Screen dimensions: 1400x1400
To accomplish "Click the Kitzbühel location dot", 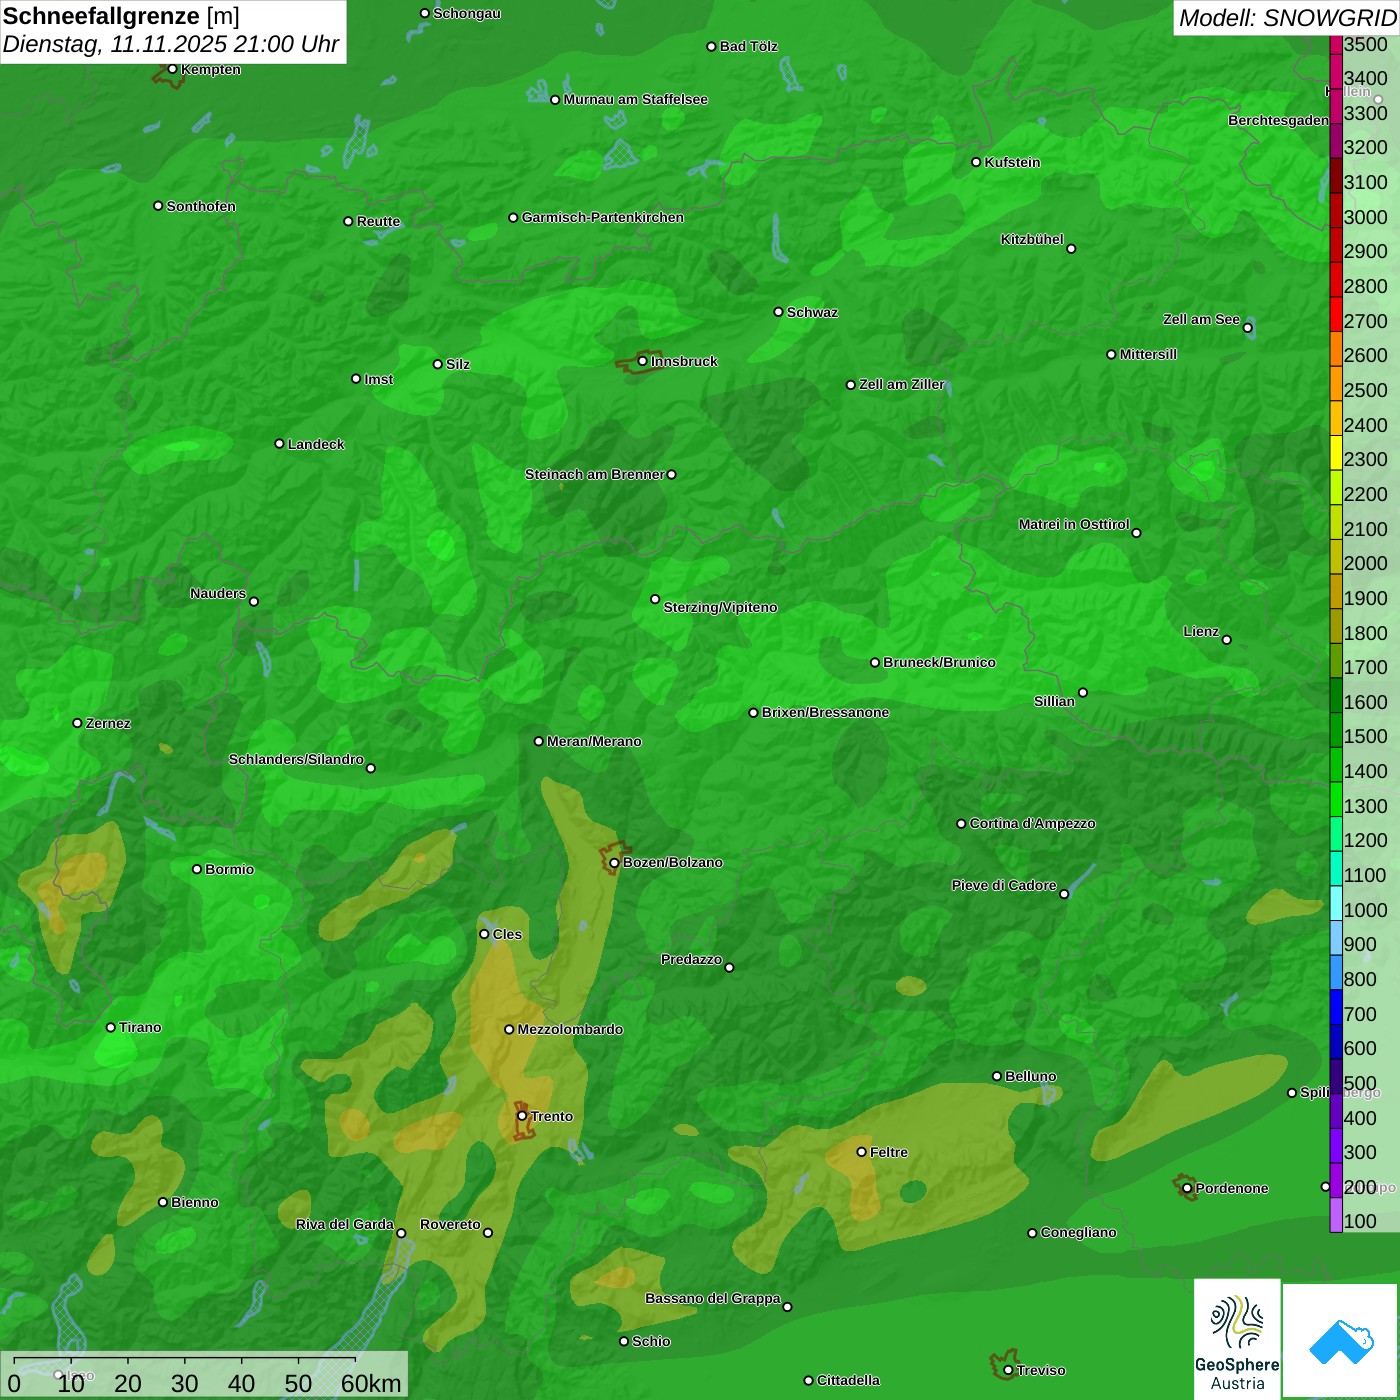I will (1071, 249).
